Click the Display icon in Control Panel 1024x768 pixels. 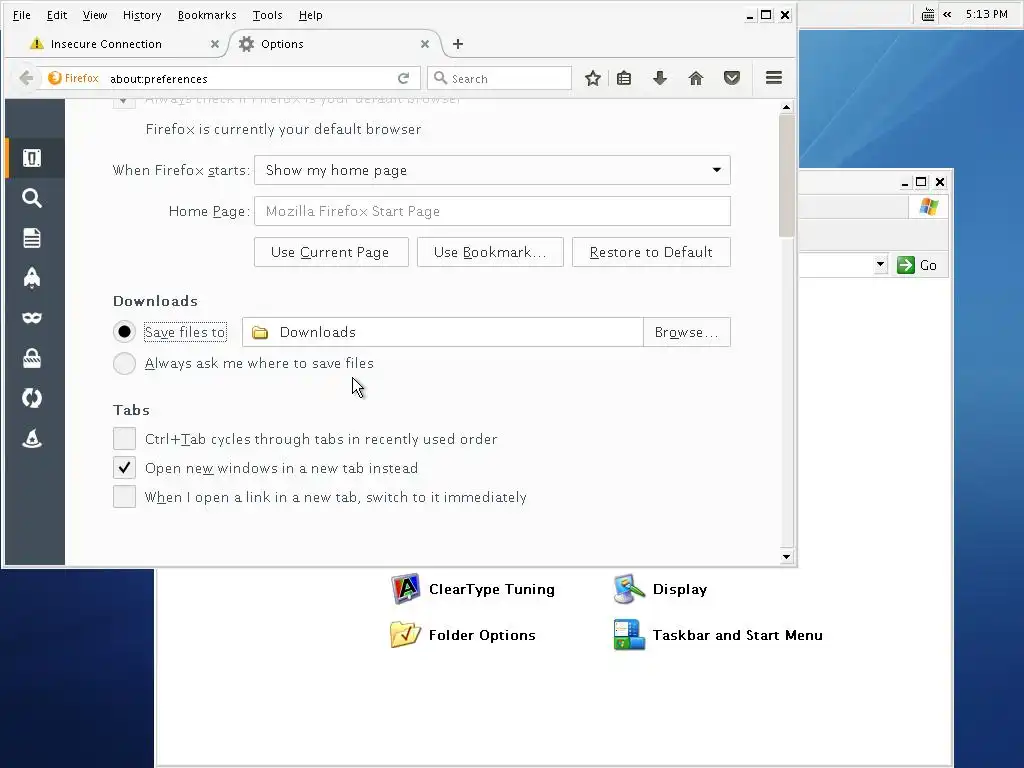coord(630,589)
